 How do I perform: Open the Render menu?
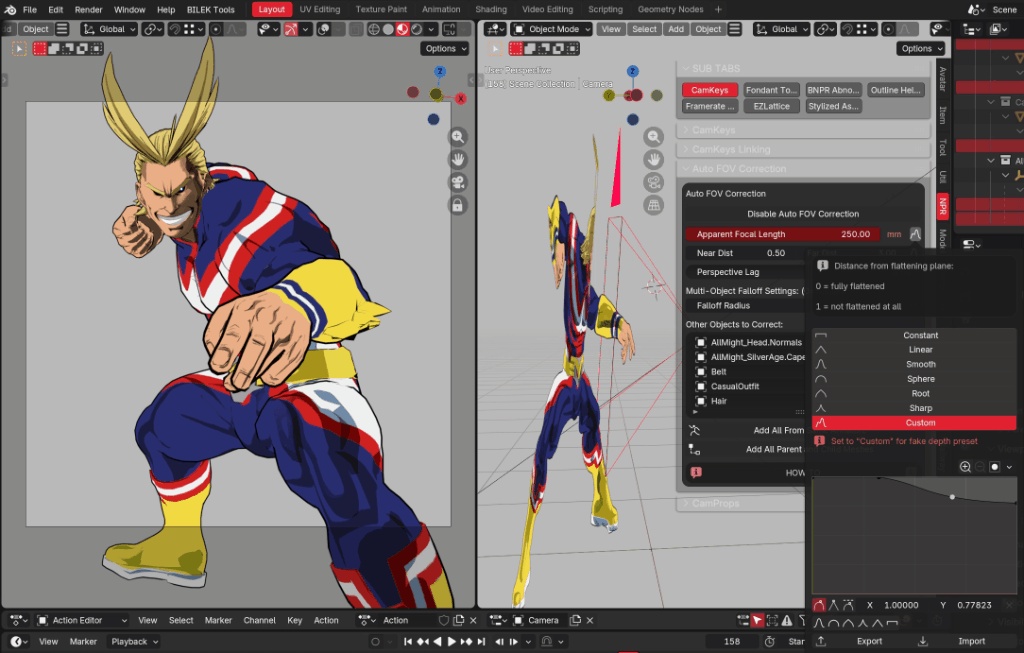pyautogui.click(x=88, y=10)
